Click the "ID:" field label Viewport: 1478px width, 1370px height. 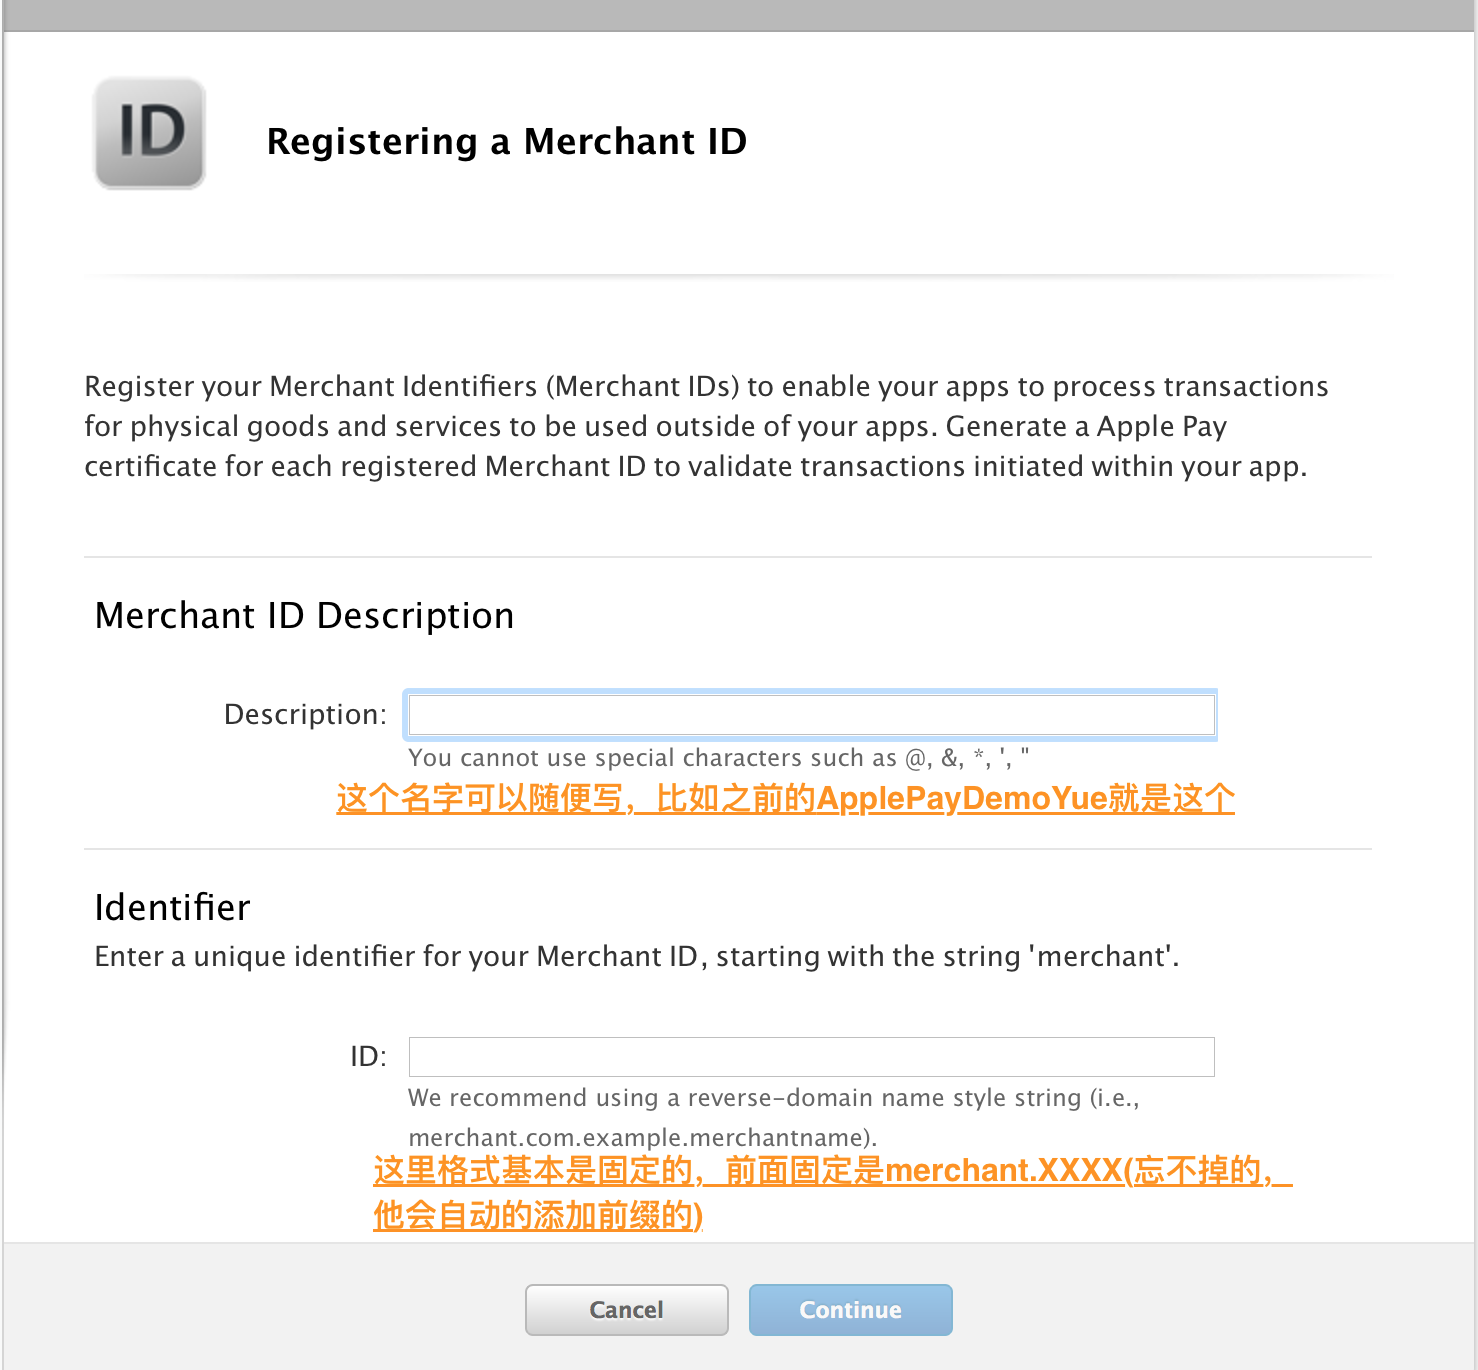pyautogui.click(x=368, y=1057)
